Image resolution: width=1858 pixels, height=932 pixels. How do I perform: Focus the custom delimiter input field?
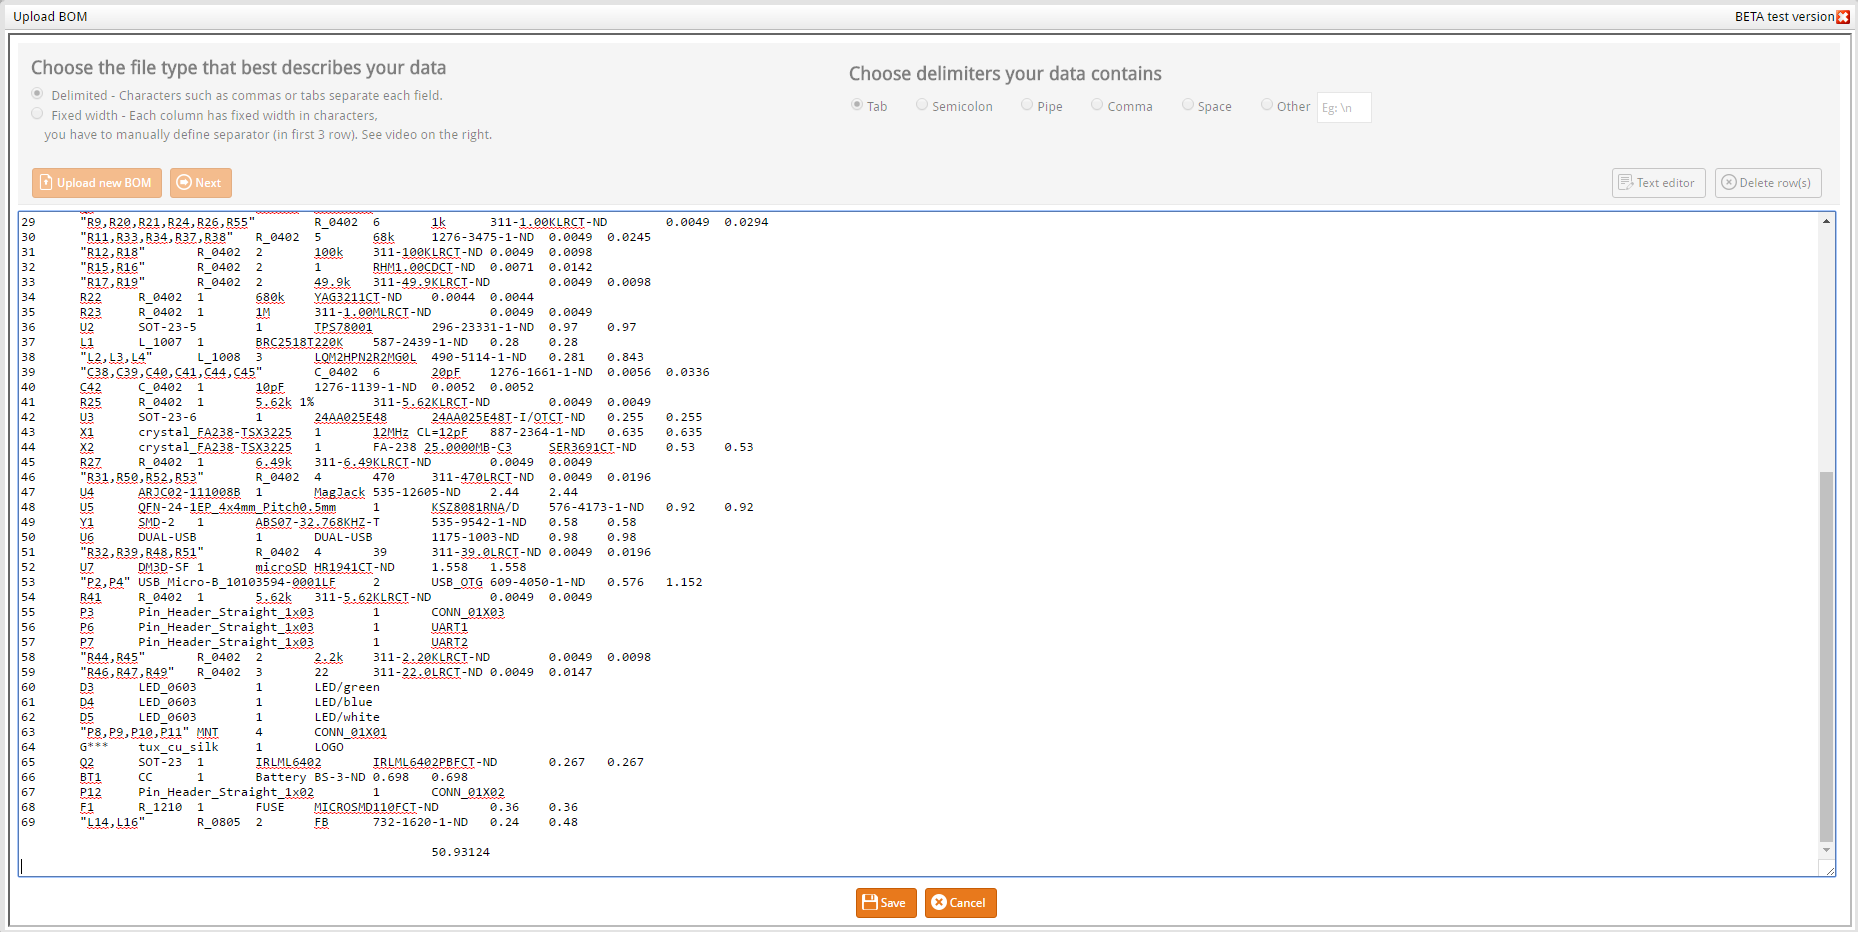click(x=1344, y=107)
